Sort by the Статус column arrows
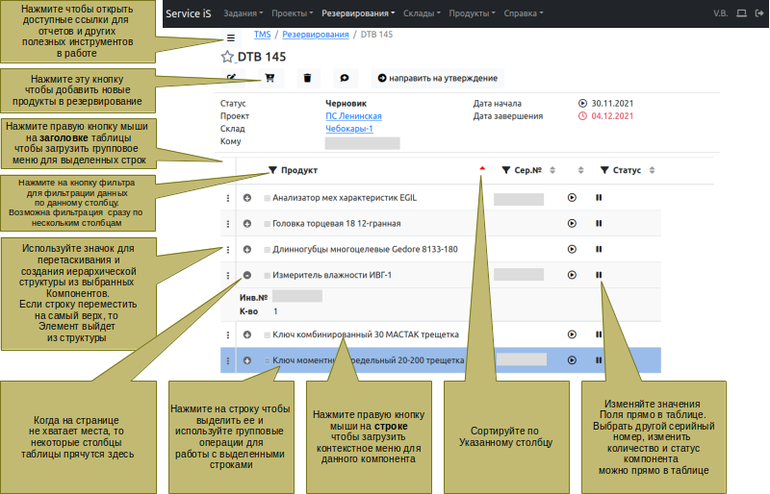 (653, 171)
